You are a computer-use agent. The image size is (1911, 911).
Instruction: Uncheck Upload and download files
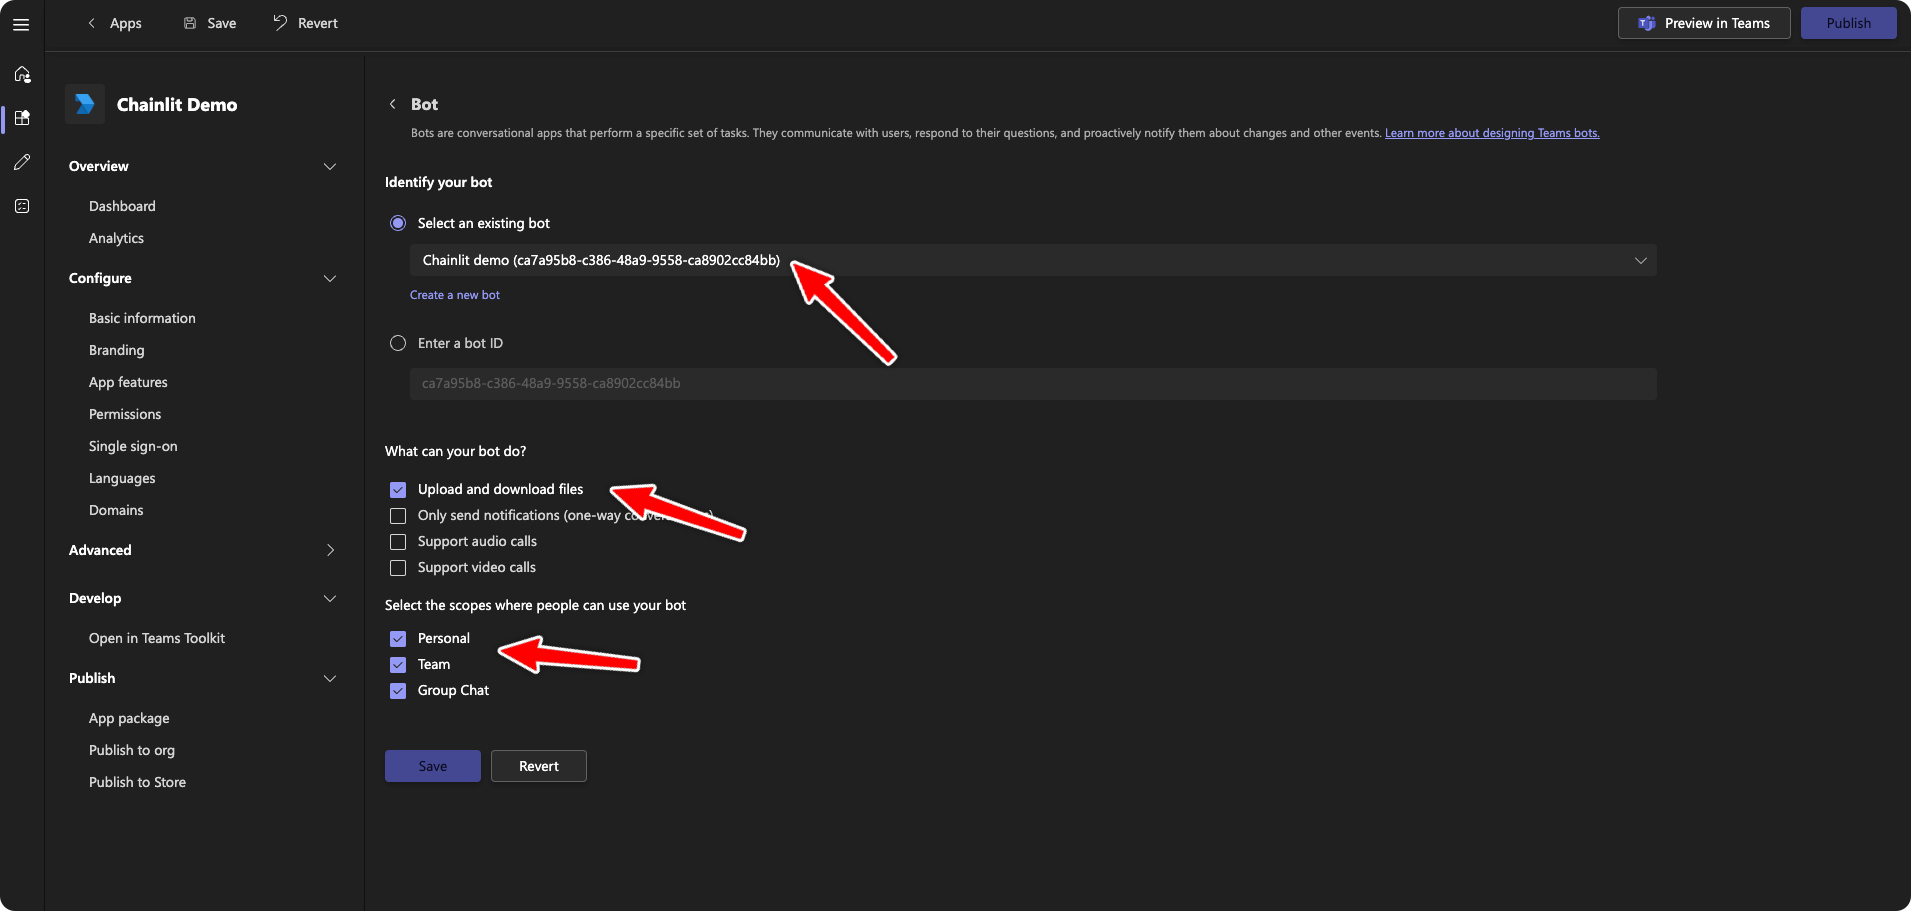[398, 490]
